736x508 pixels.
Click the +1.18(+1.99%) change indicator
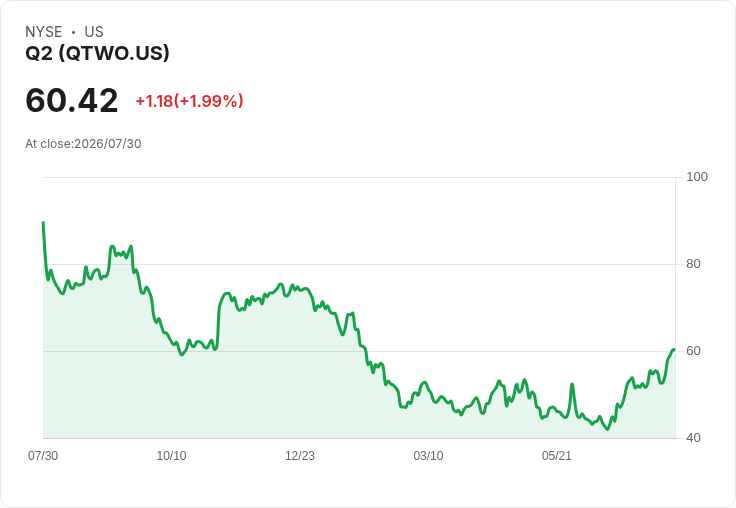point(190,101)
